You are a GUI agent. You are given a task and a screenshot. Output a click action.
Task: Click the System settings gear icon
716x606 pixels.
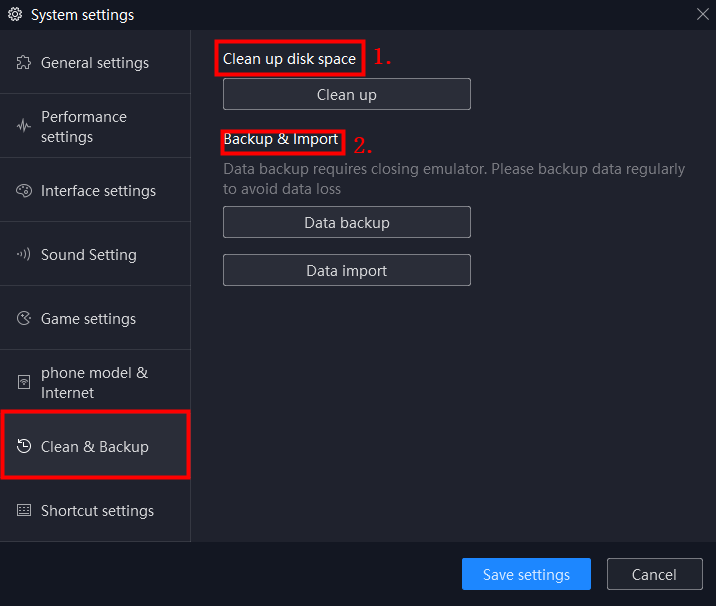click(x=15, y=15)
